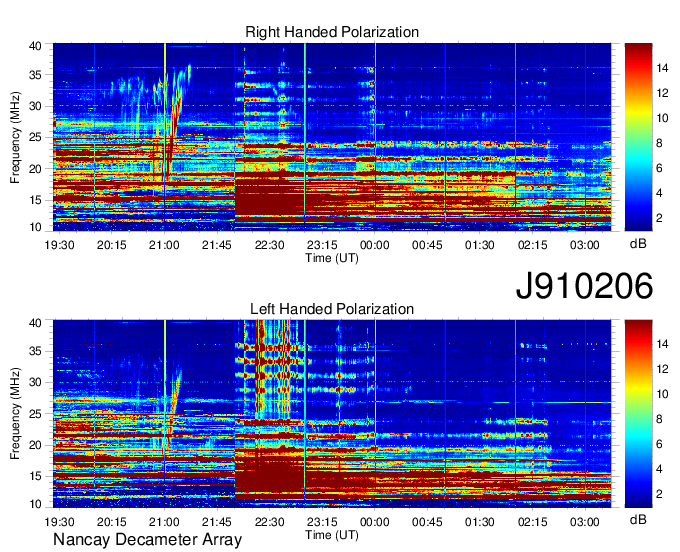Click 15 MHz tick on Right Handed frequency axis
The height and width of the screenshot is (552, 680).
click(x=35, y=200)
